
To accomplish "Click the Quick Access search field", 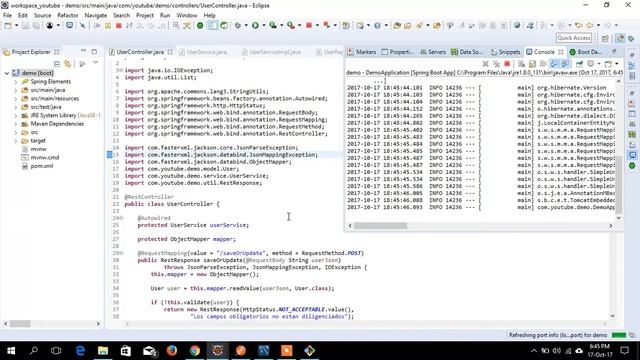I will click(573, 38).
